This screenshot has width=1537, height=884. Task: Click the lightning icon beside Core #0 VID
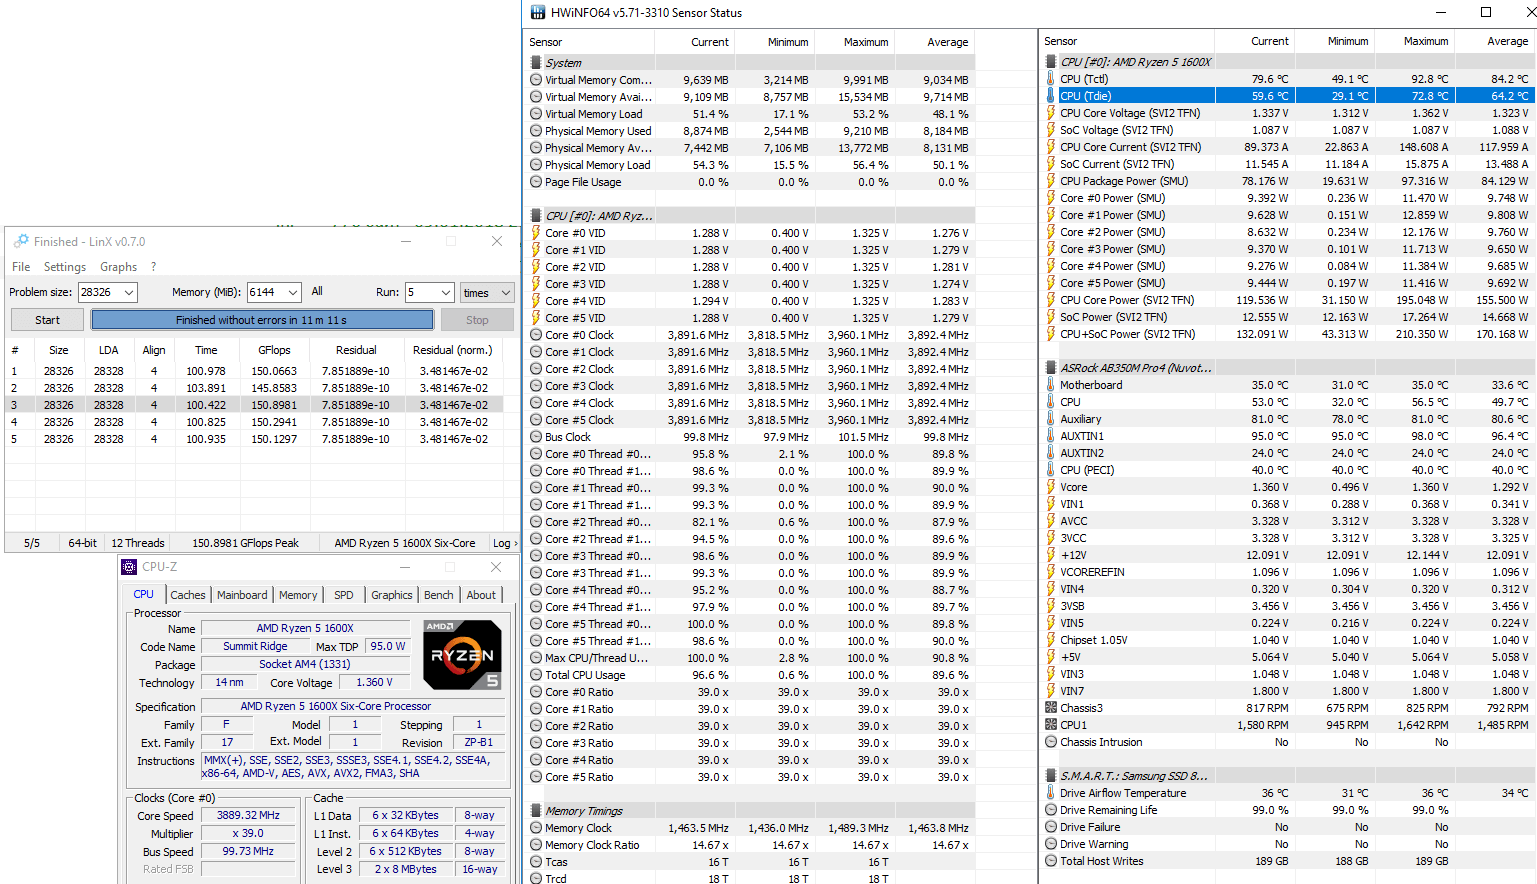point(536,233)
